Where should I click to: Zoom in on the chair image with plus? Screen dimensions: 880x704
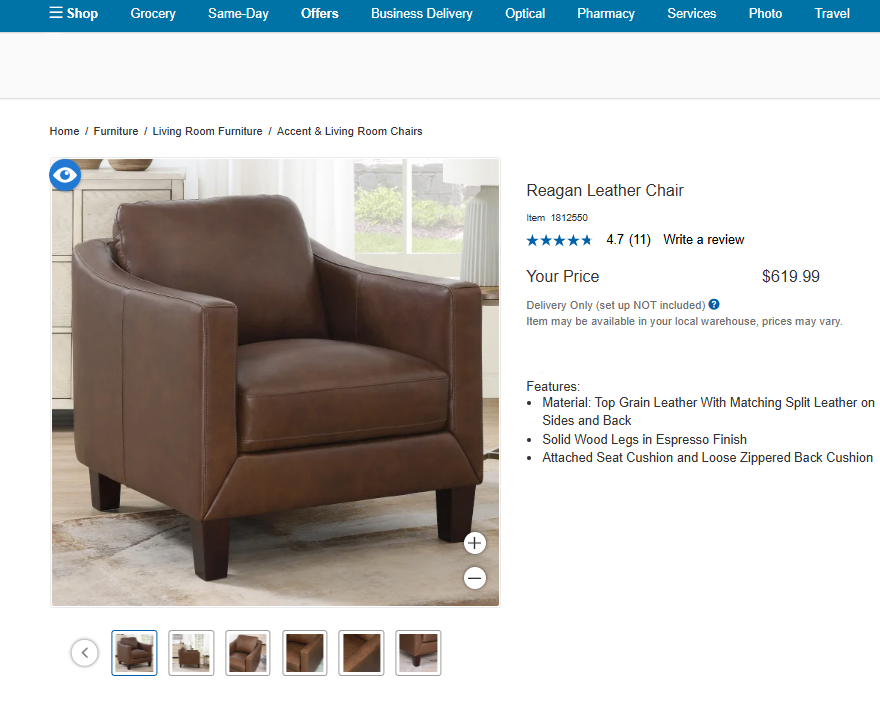[475, 543]
